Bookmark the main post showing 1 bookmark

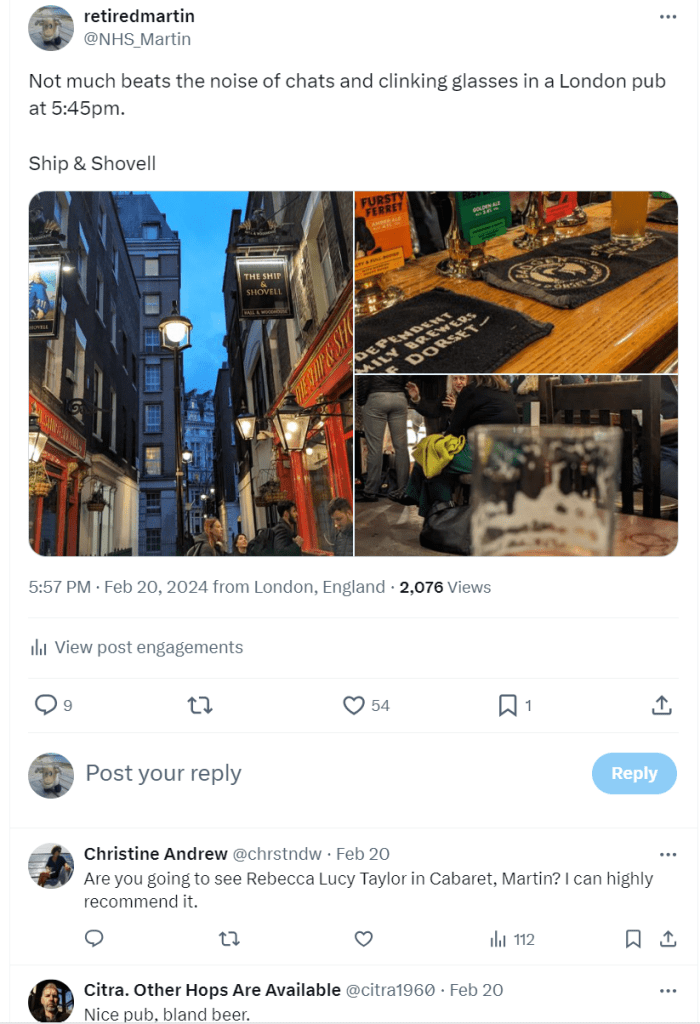pyautogui.click(x=507, y=705)
